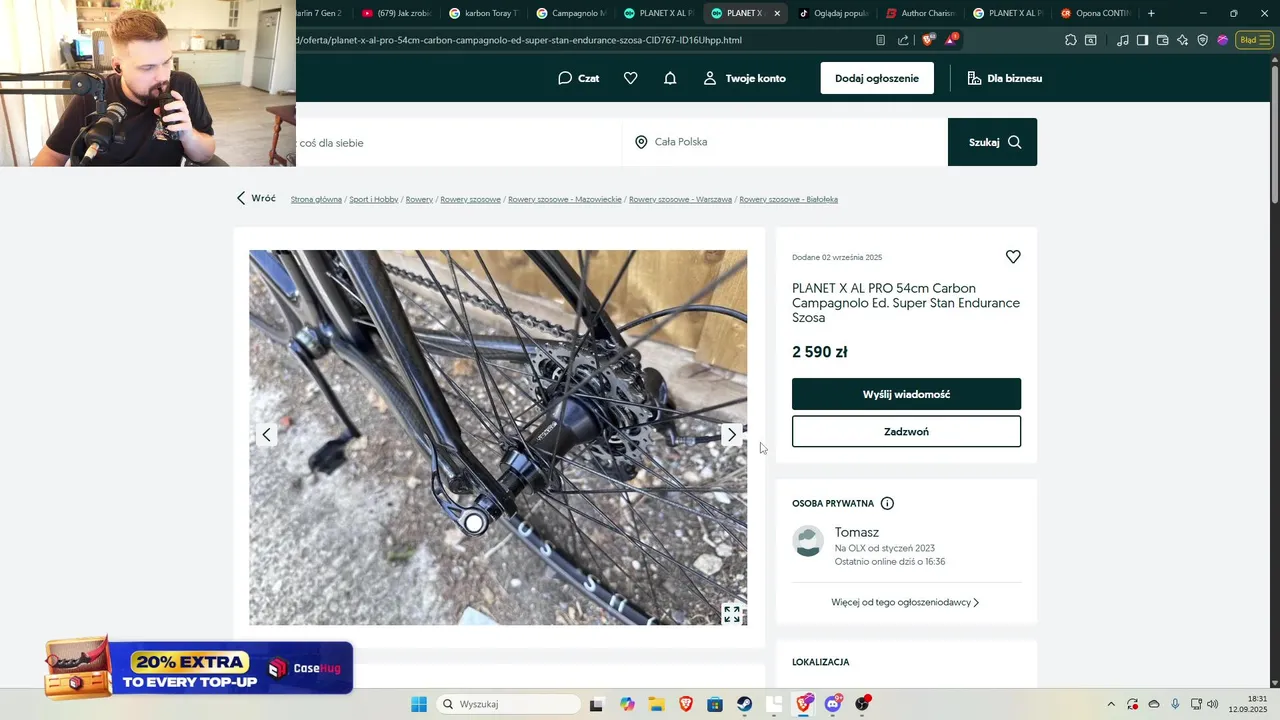Expand Więcej od tego ogłoszeniodawcy
The height and width of the screenshot is (720, 1280).
click(905, 602)
